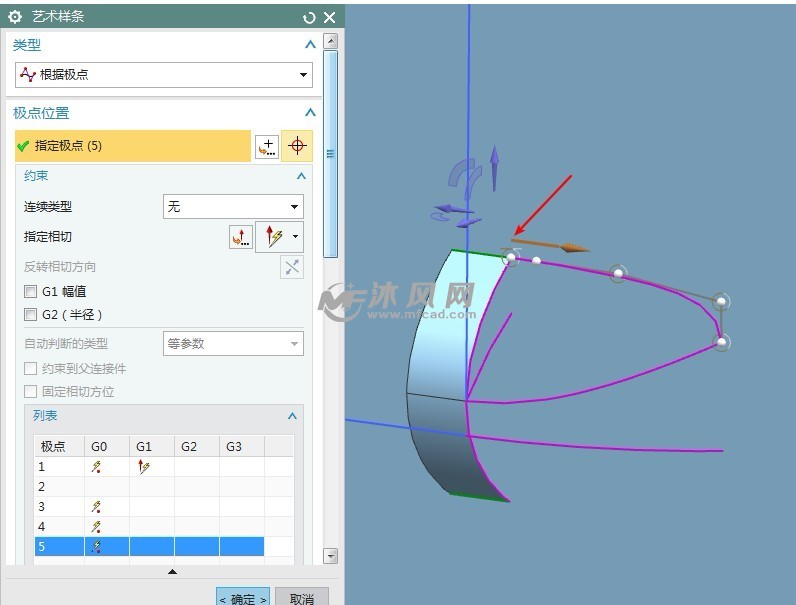The image size is (796, 605).
Task: Click the 指定相切 vector dialog icon
Action: 241,237
